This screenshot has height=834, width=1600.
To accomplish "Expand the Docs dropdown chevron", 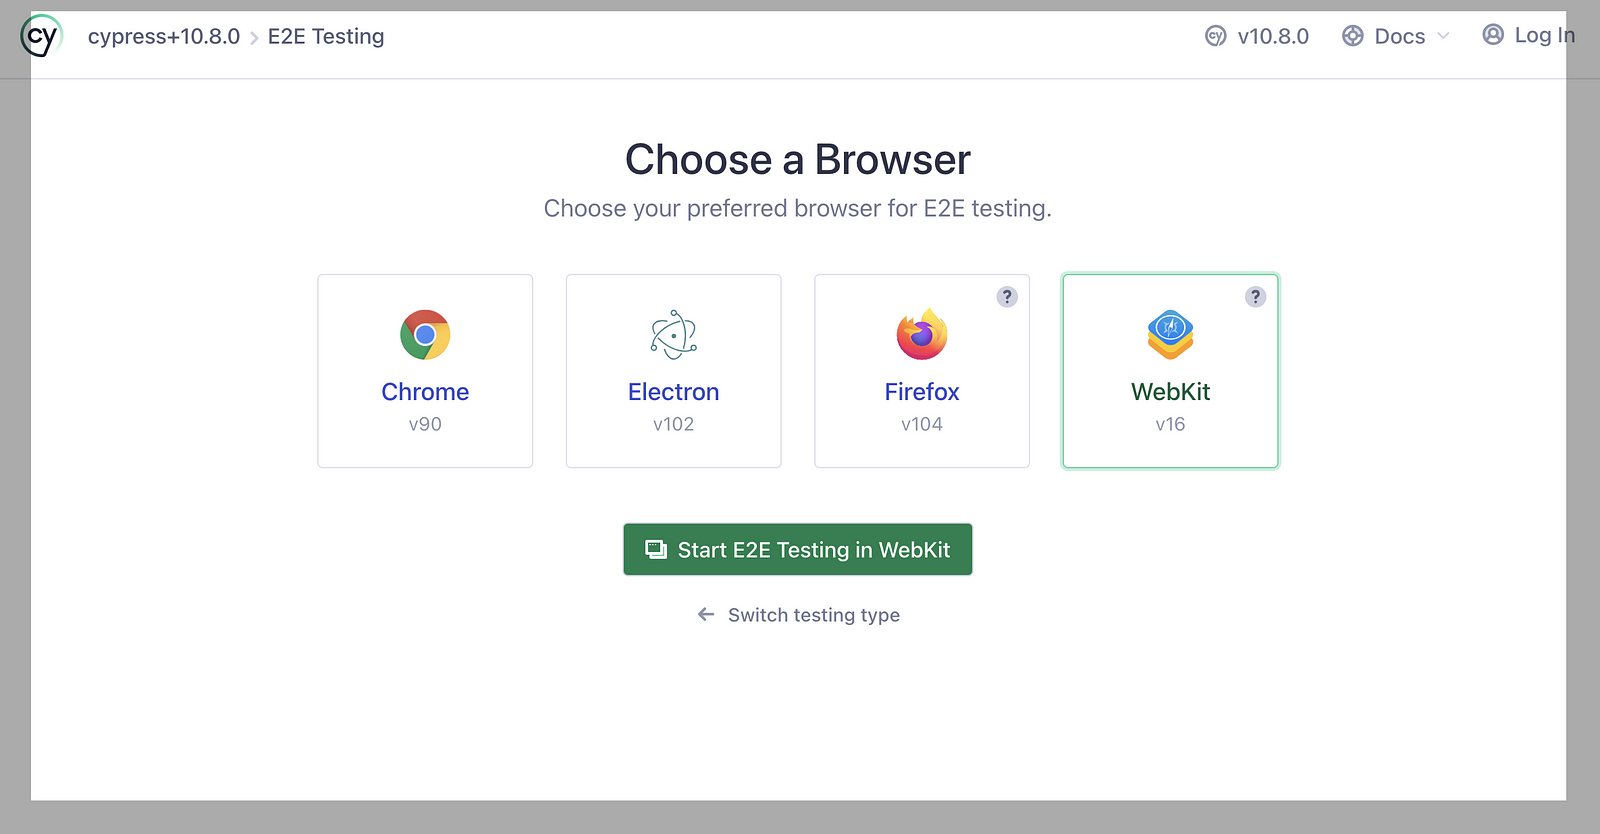I will click(x=1443, y=36).
